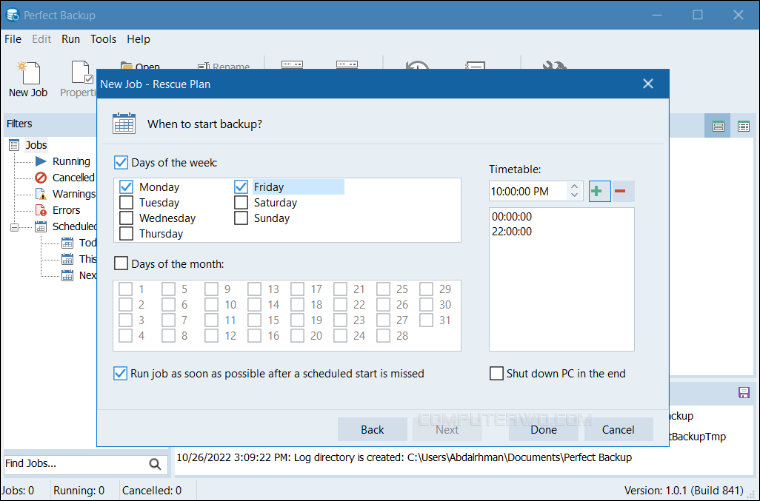This screenshot has width=760, height=501.
Task: Check the Tuesday checkbox
Action: [126, 203]
